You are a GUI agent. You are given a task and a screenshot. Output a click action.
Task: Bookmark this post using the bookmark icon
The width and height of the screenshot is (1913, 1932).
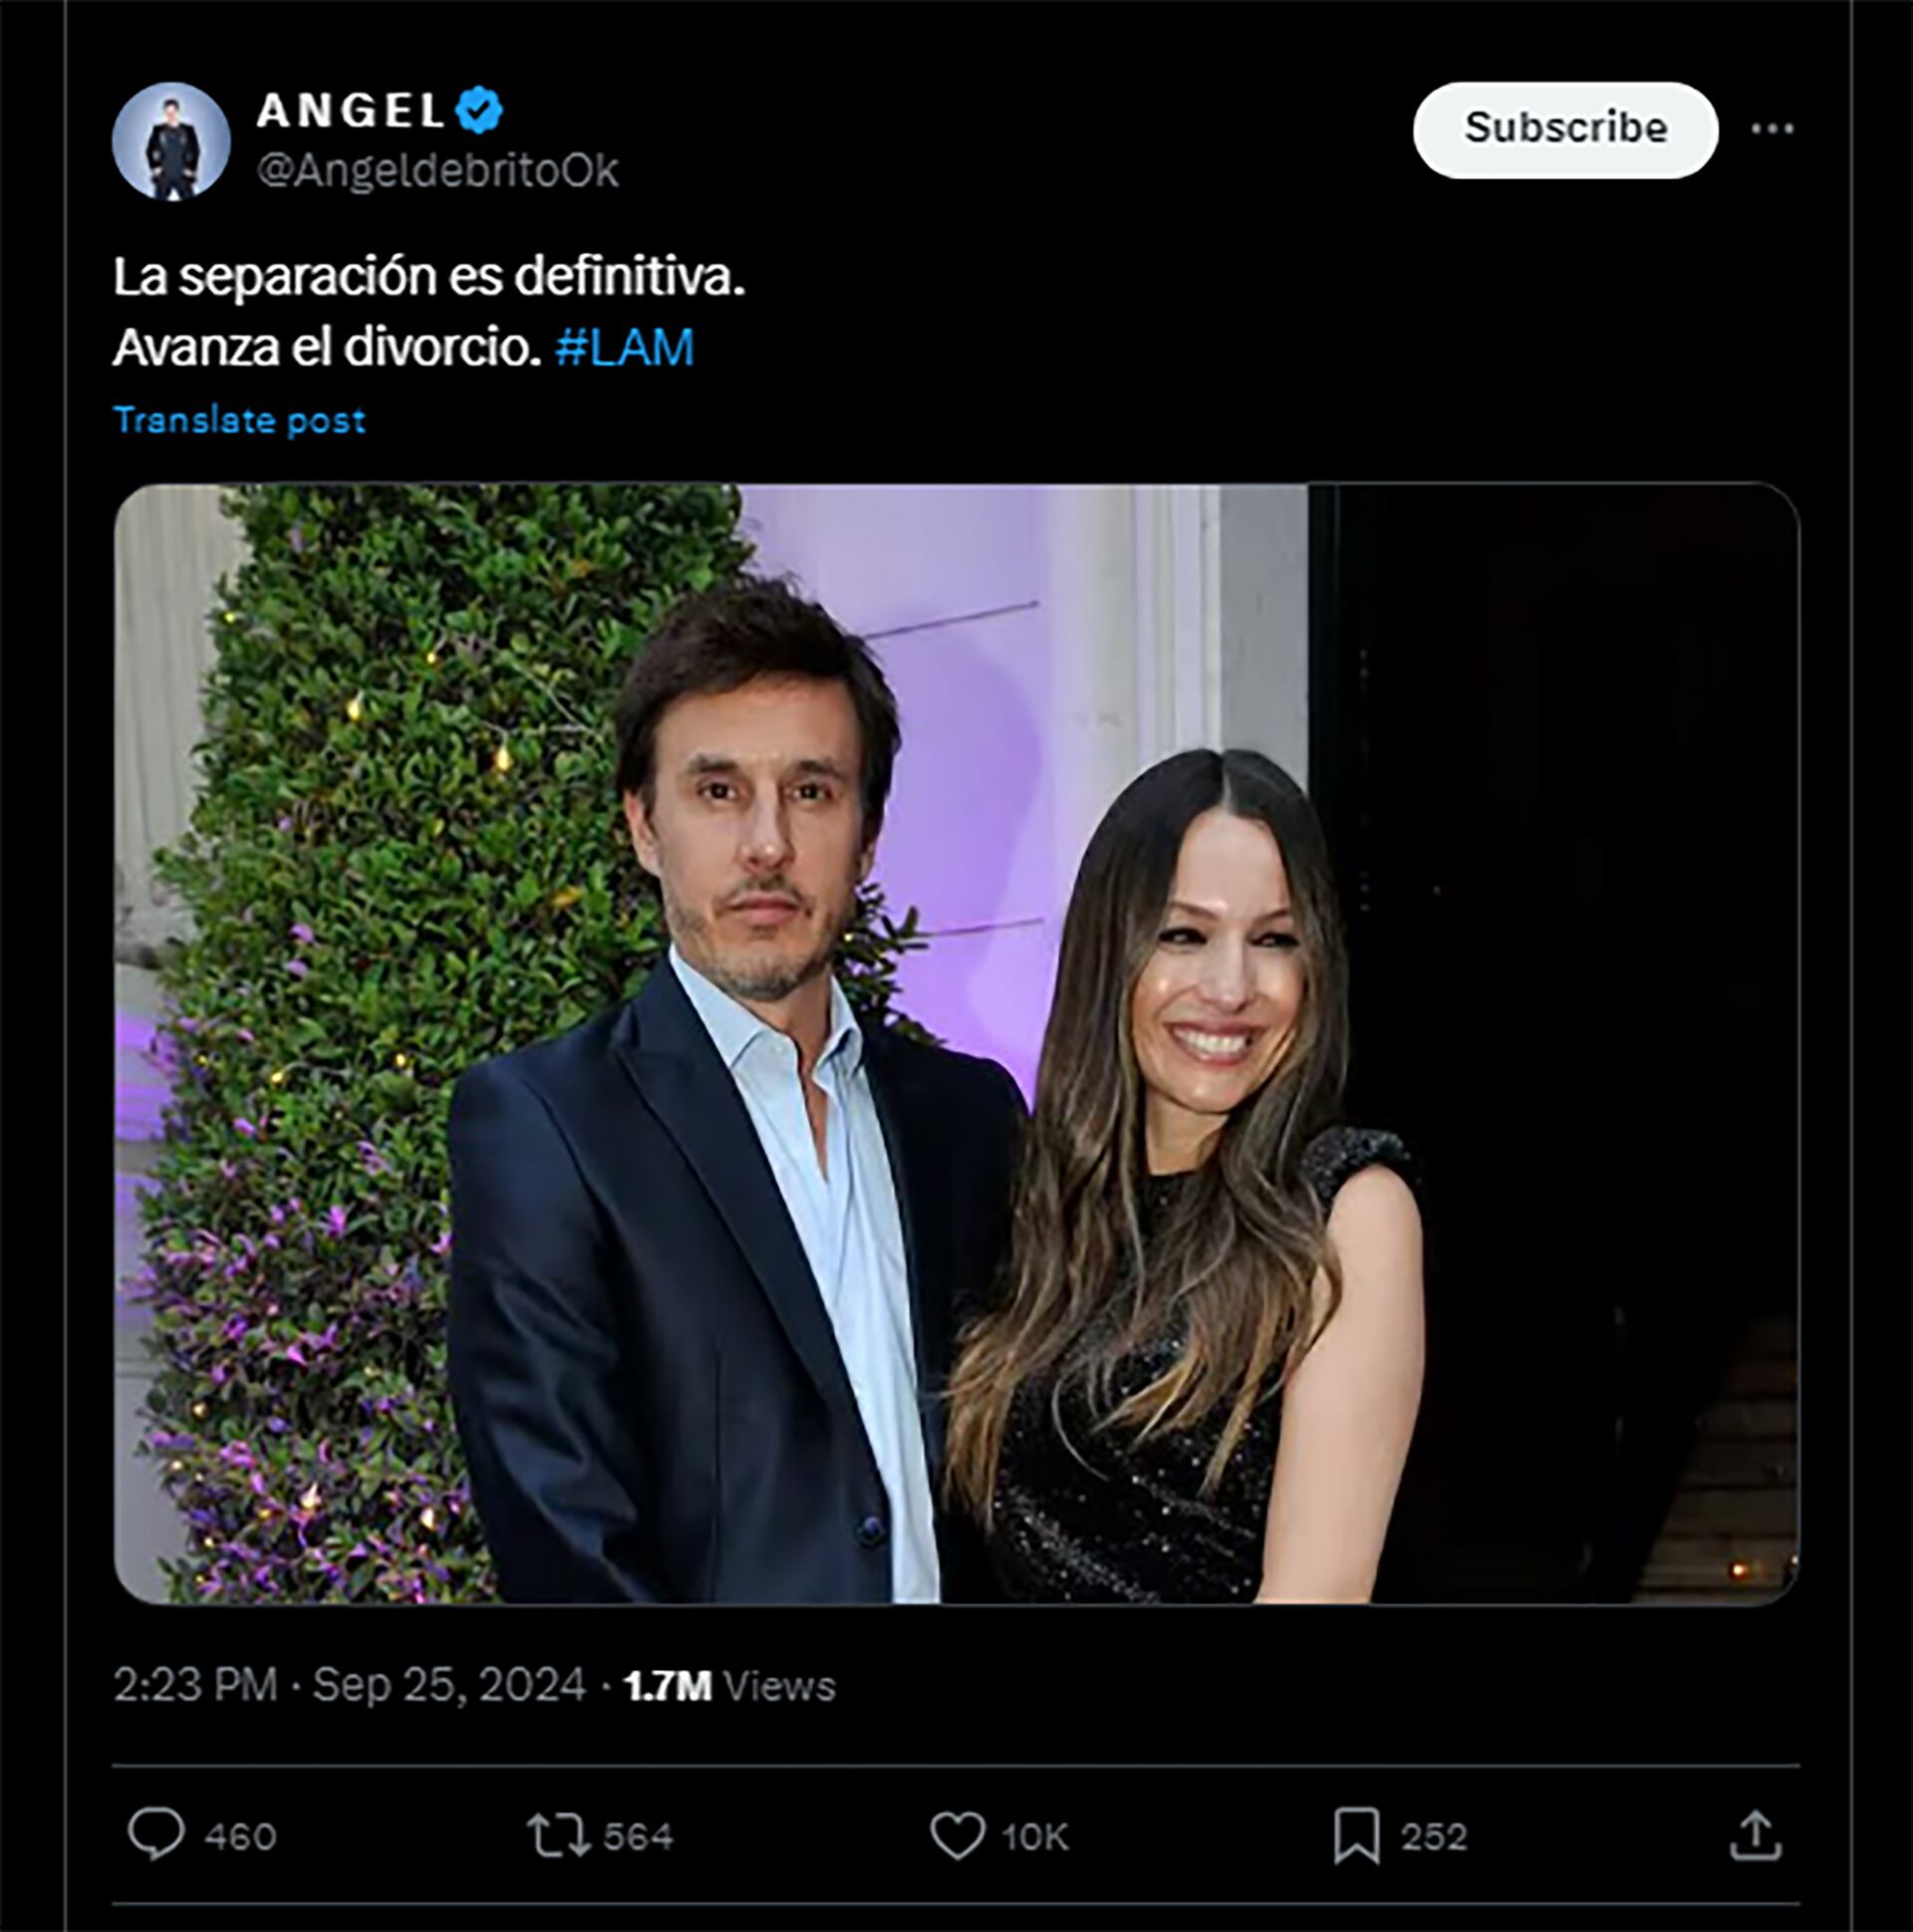point(1356,1835)
